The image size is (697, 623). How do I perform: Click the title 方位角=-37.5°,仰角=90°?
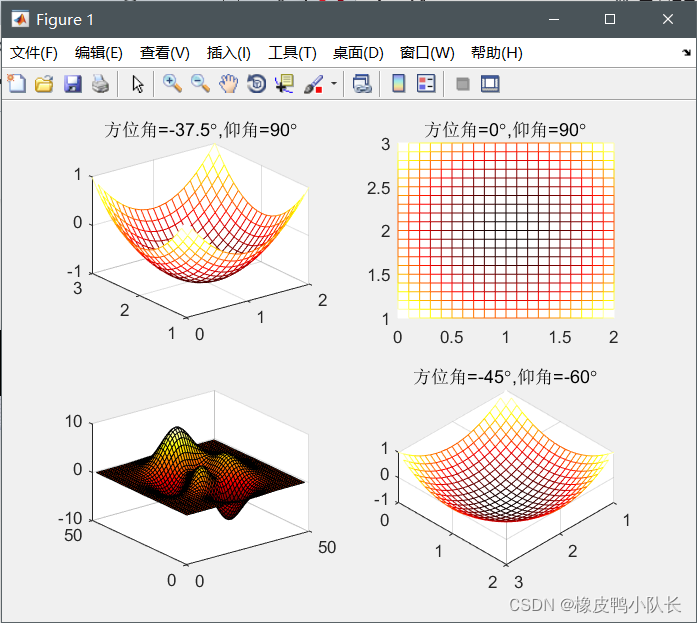tap(200, 130)
